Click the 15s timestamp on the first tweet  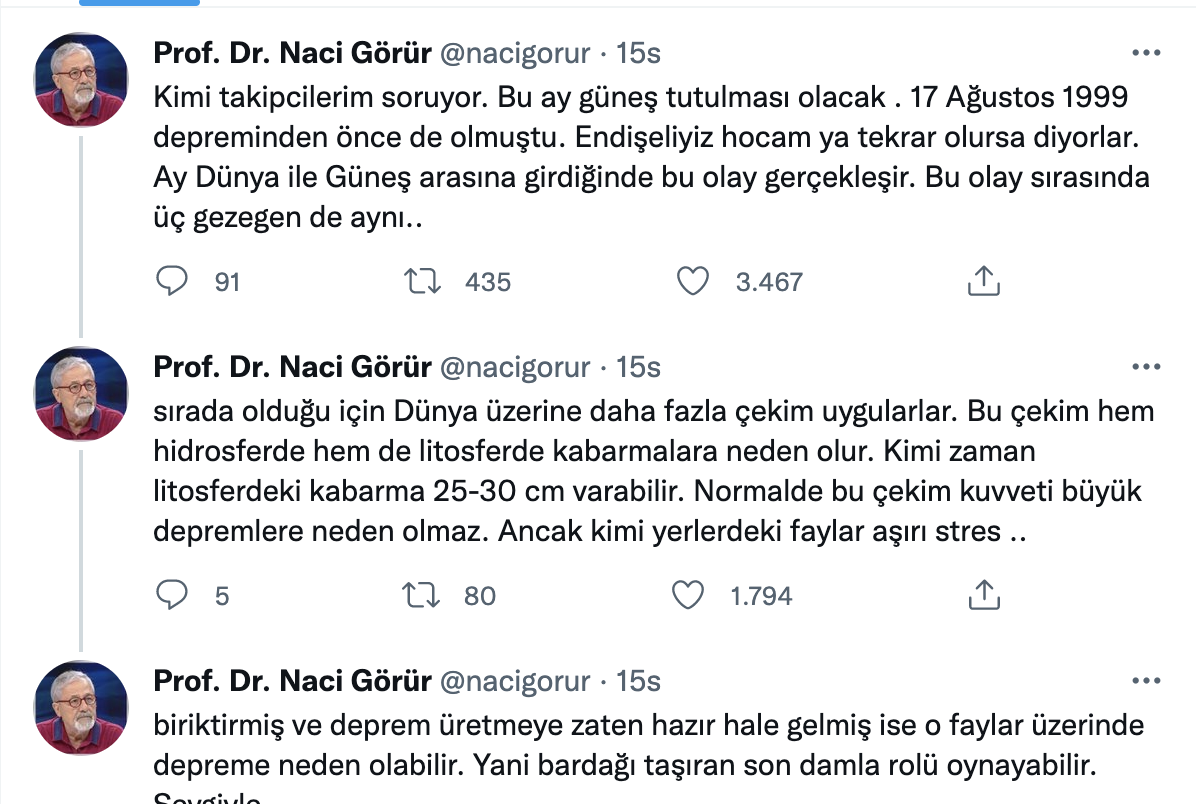pos(638,53)
